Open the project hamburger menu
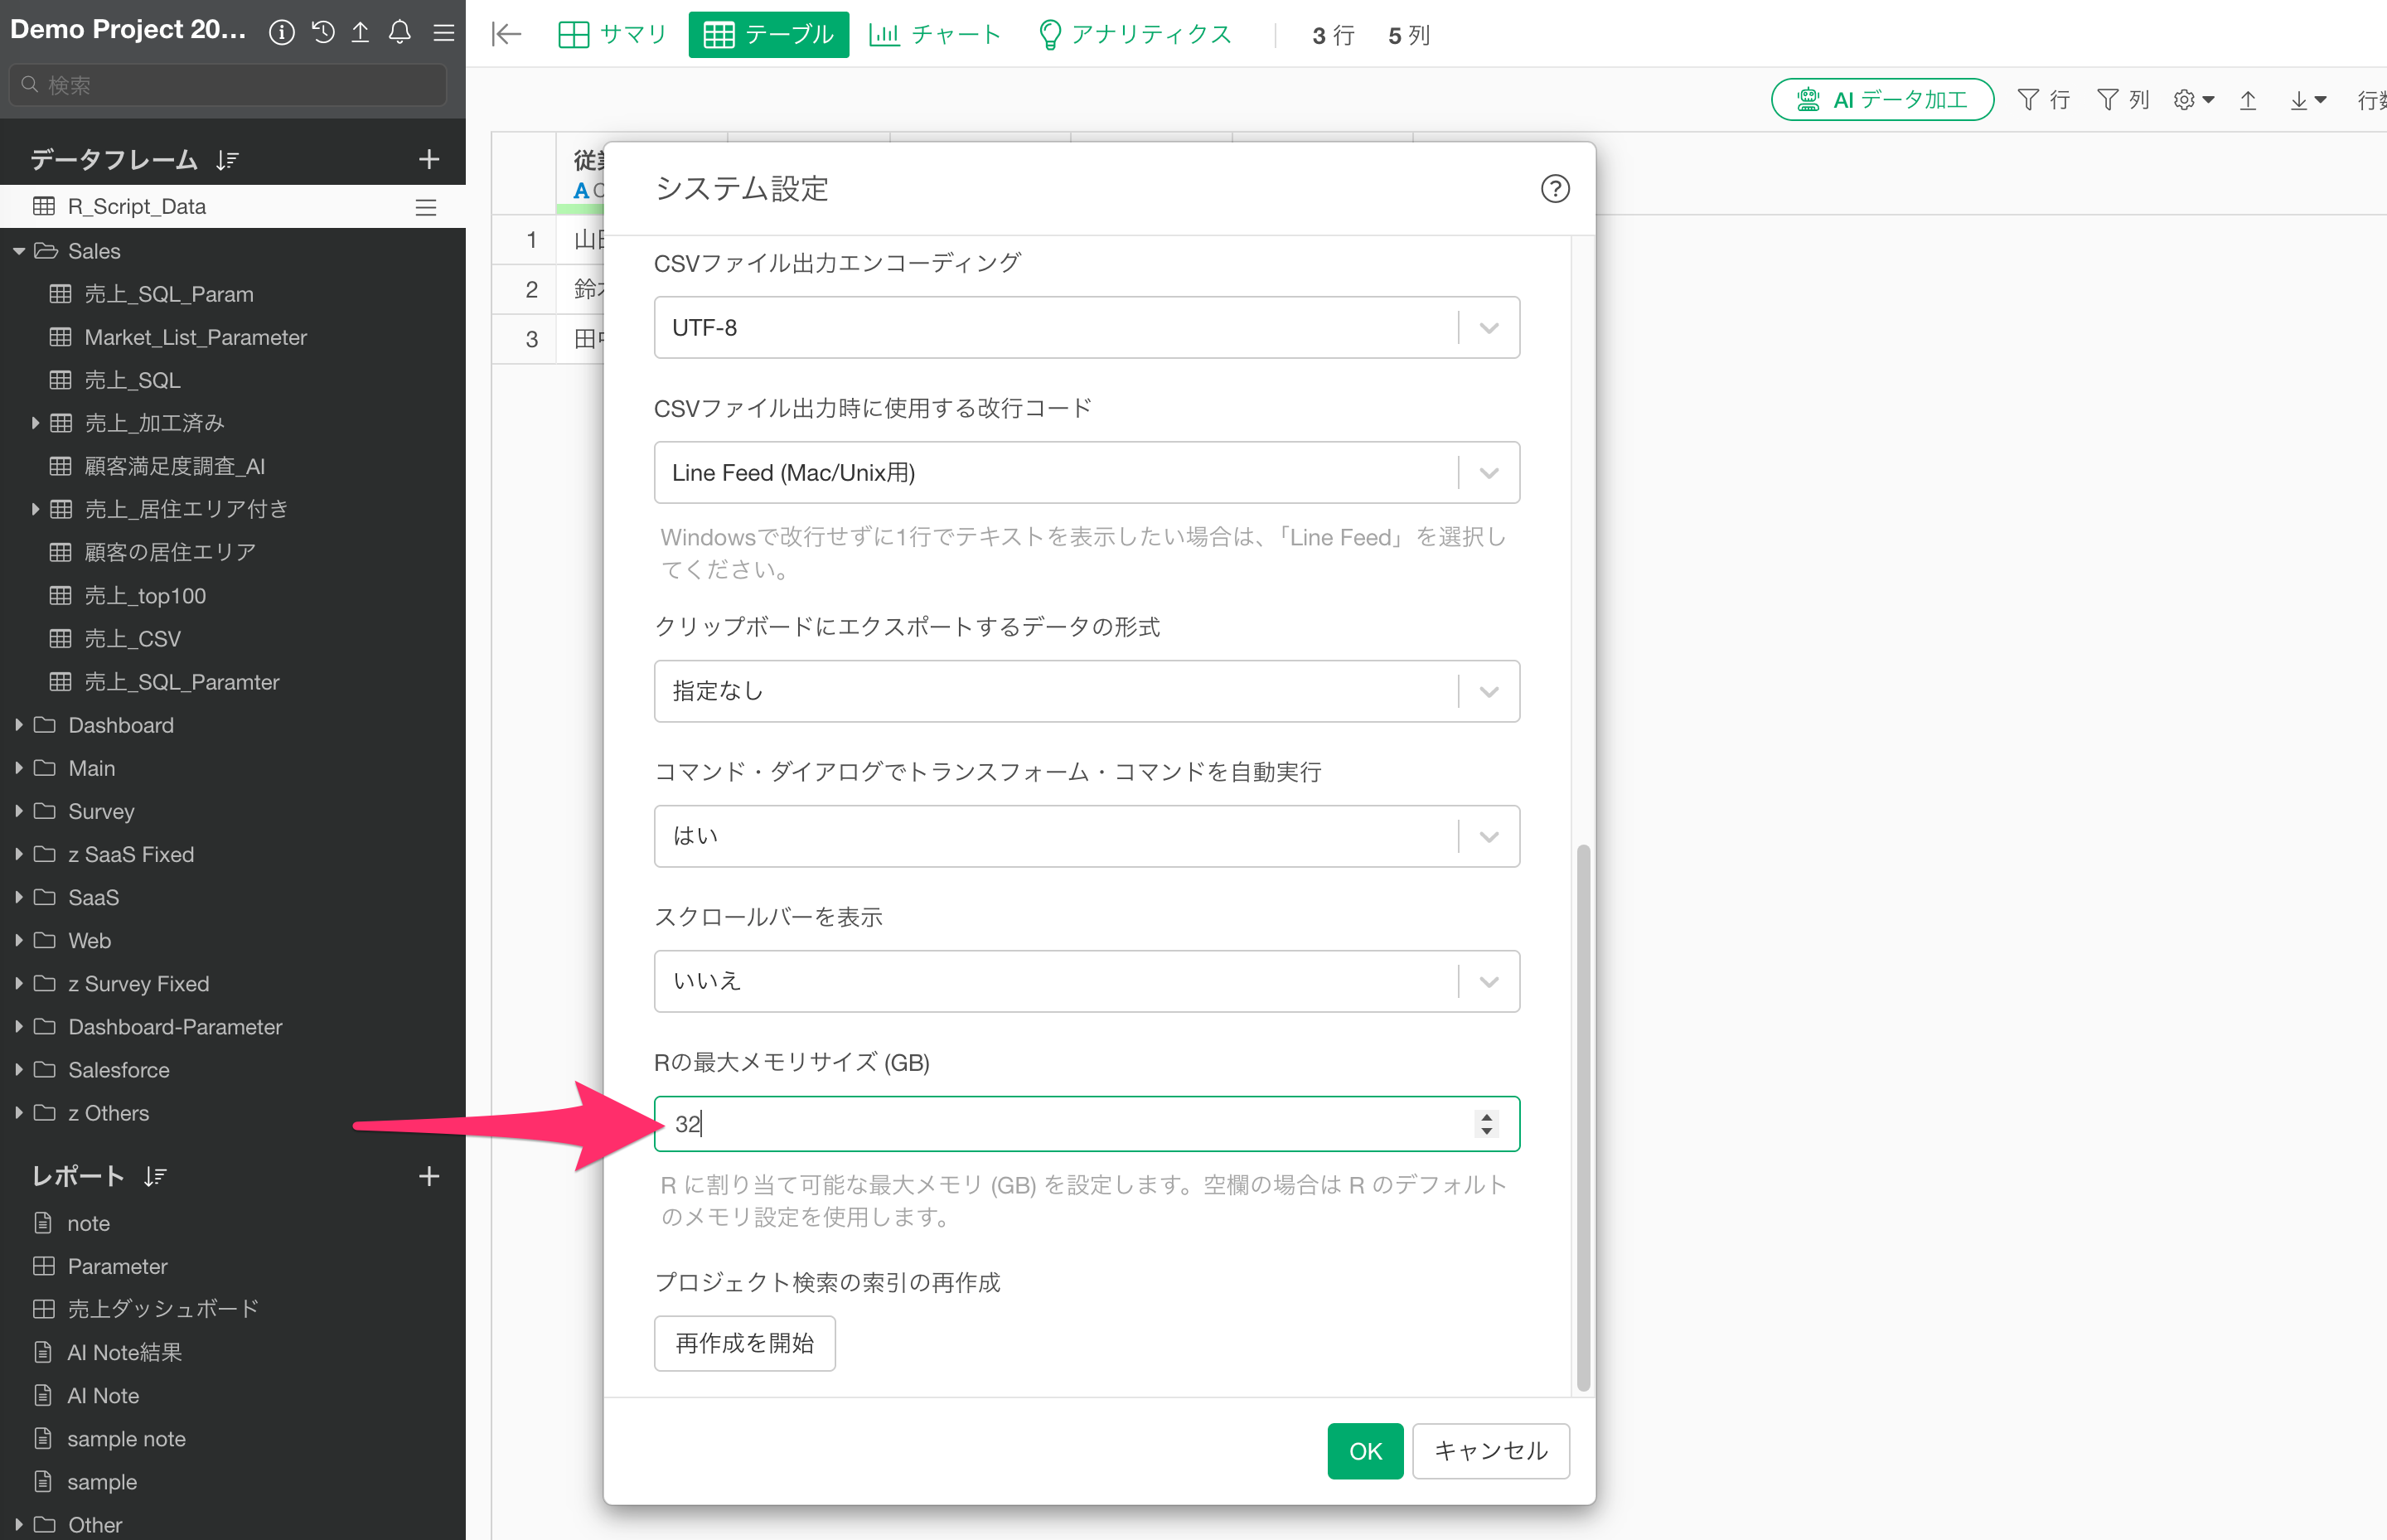 coord(444,32)
